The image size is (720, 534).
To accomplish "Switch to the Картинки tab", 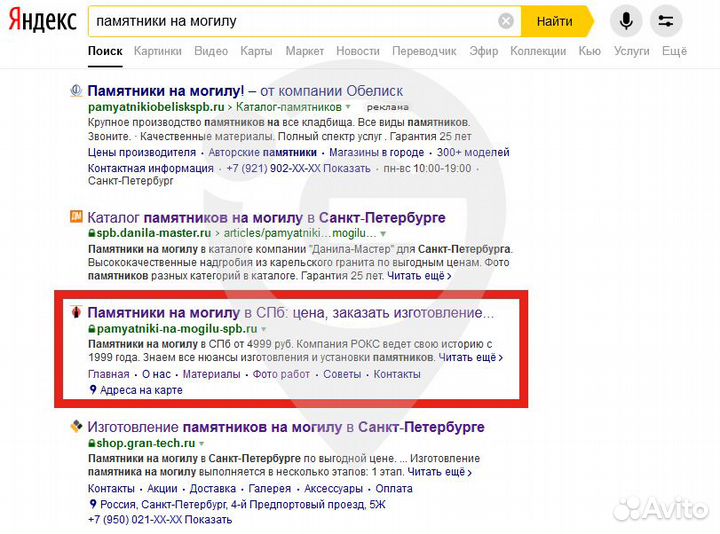I will click(x=158, y=51).
